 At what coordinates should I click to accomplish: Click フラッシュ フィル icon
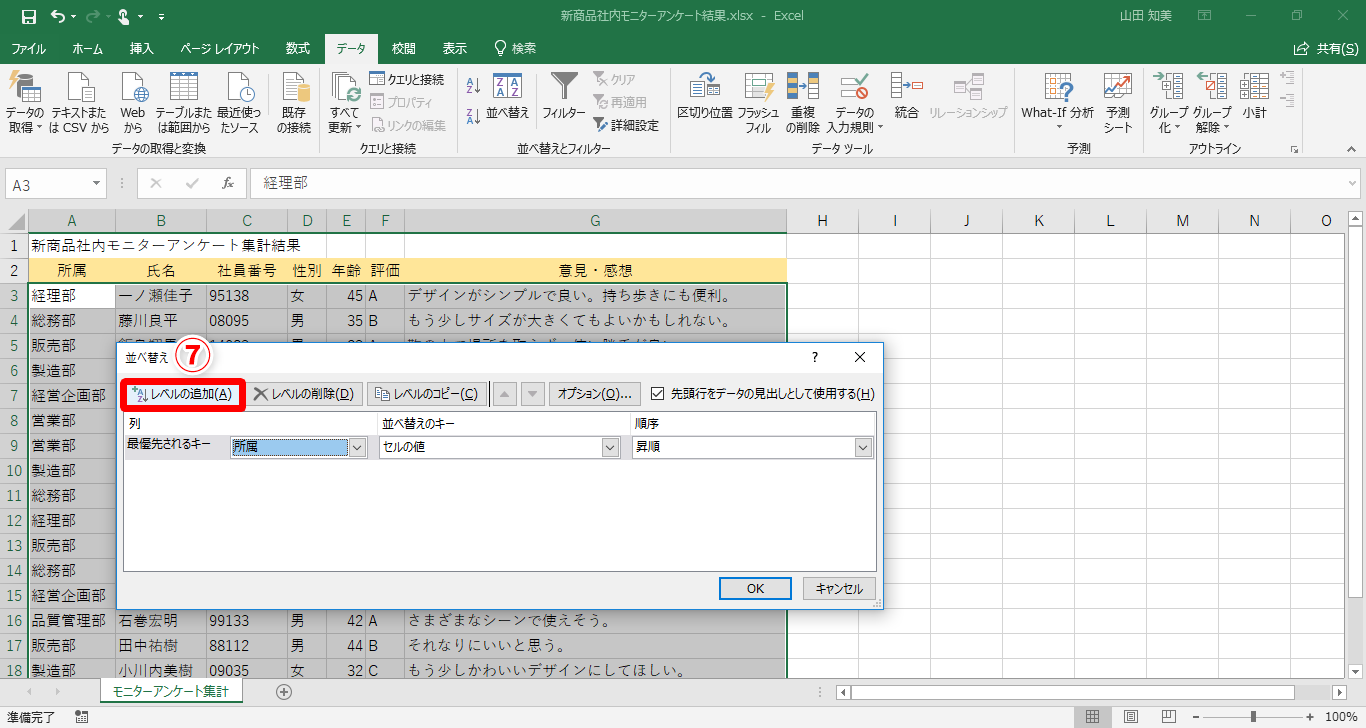759,89
